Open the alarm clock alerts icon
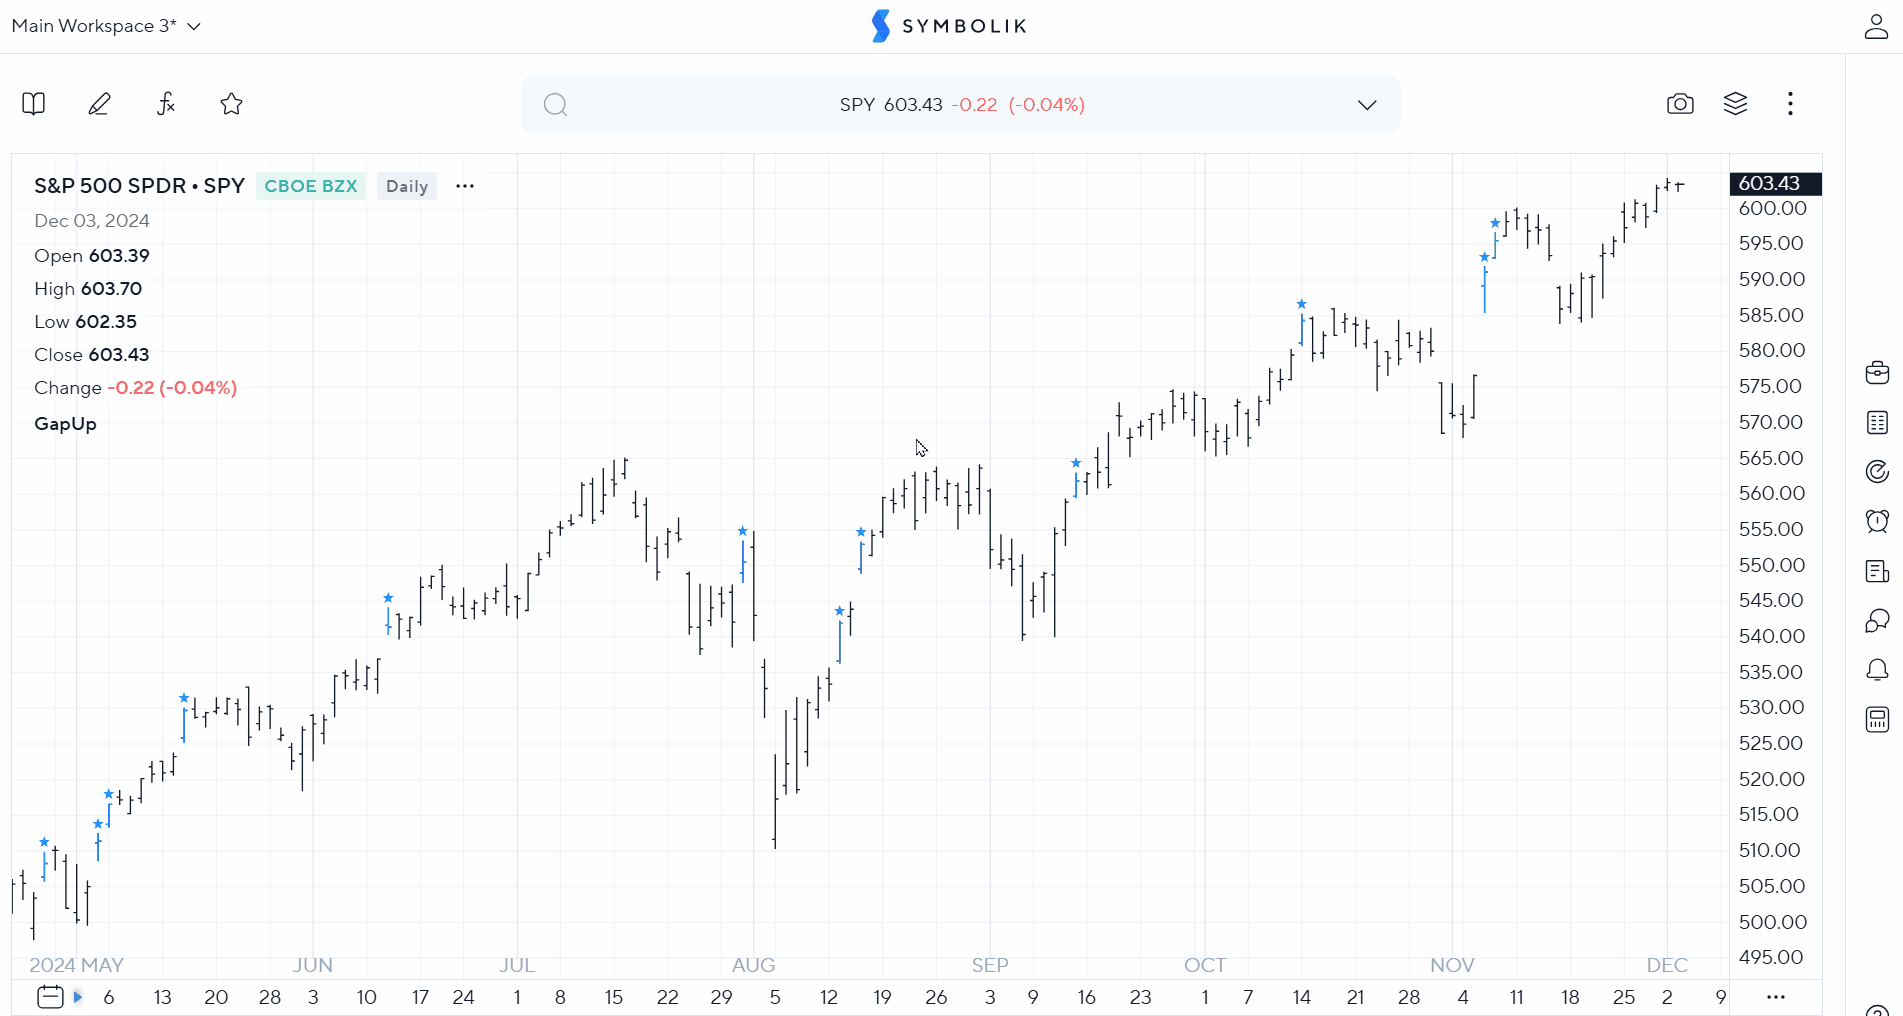This screenshot has height=1016, width=1903. tap(1877, 521)
